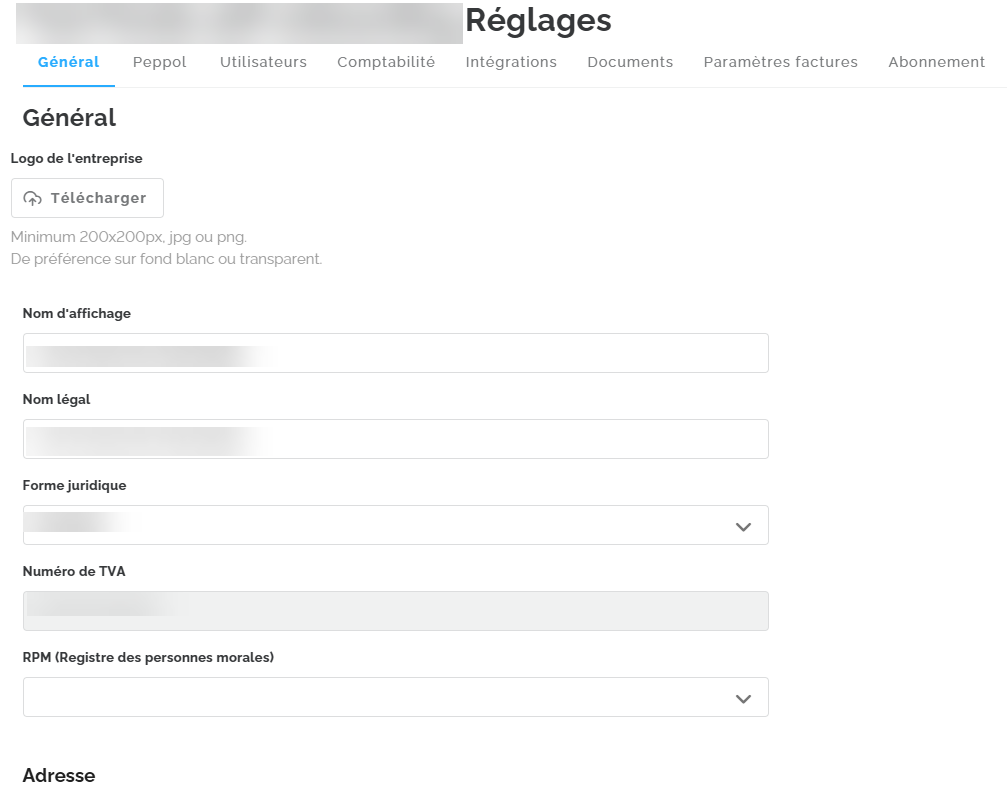
Task: Expand the RPM dropdown chevron arrow
Action: tap(743, 698)
